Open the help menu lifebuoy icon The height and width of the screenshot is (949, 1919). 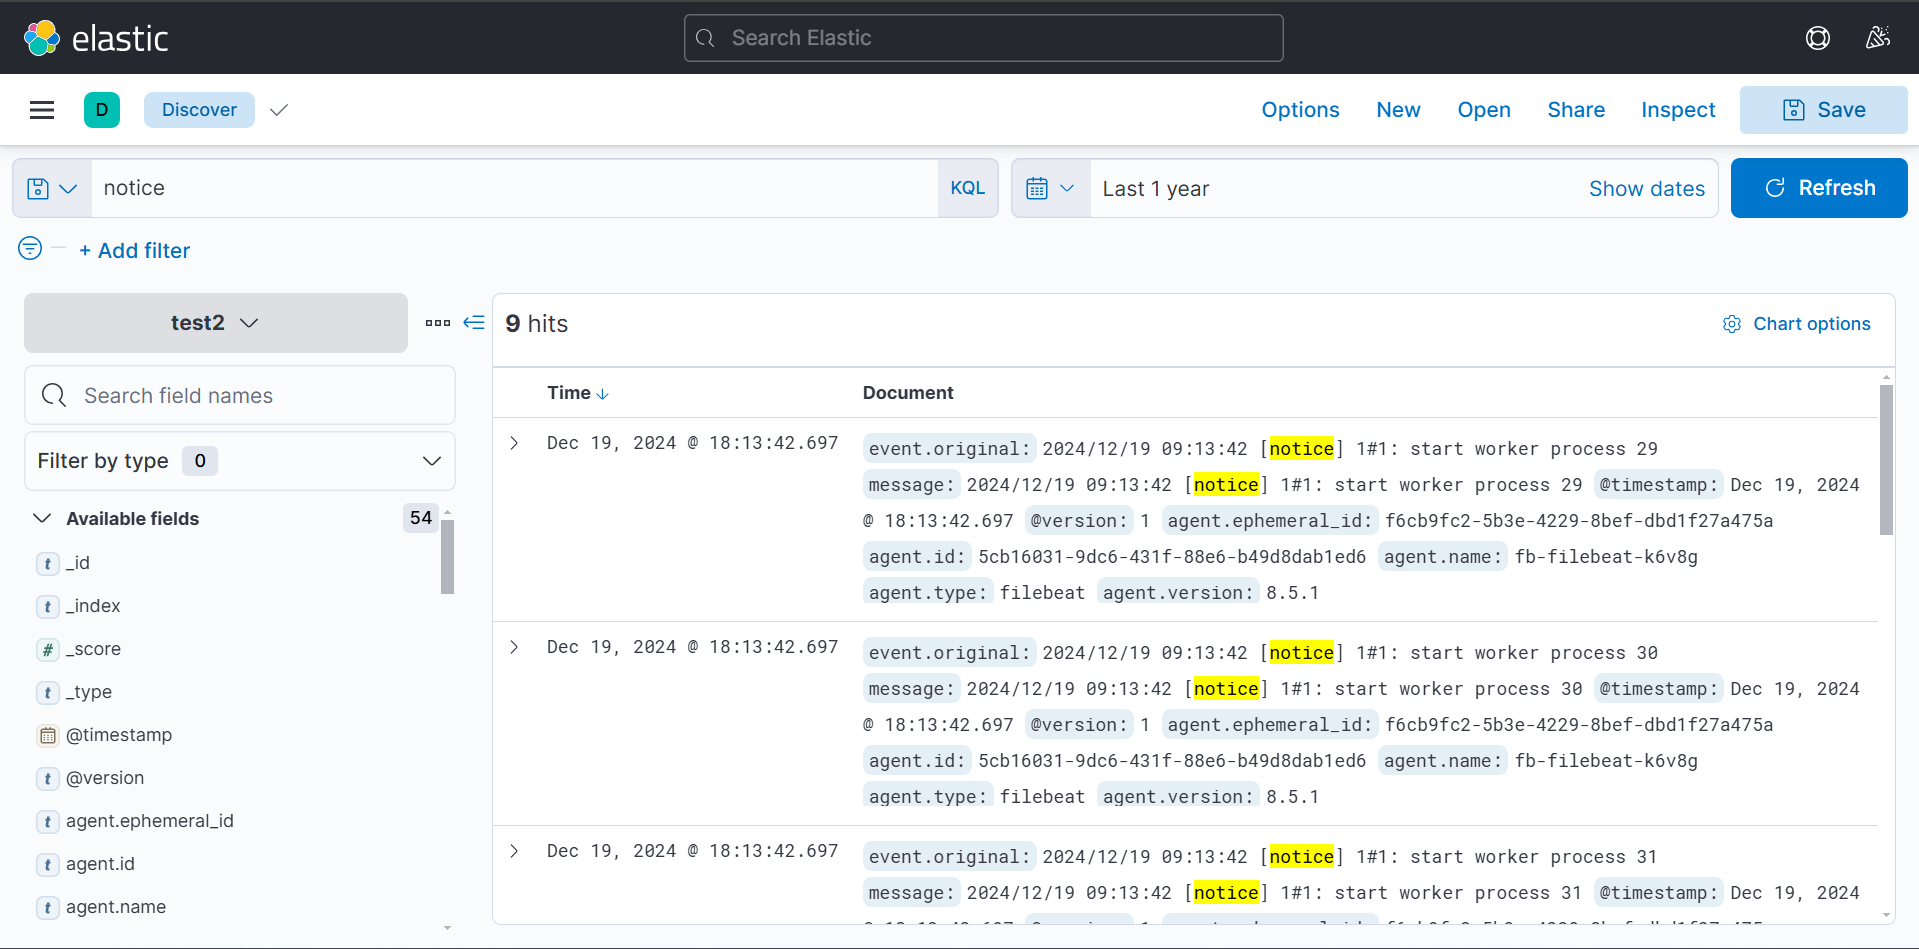[1817, 38]
